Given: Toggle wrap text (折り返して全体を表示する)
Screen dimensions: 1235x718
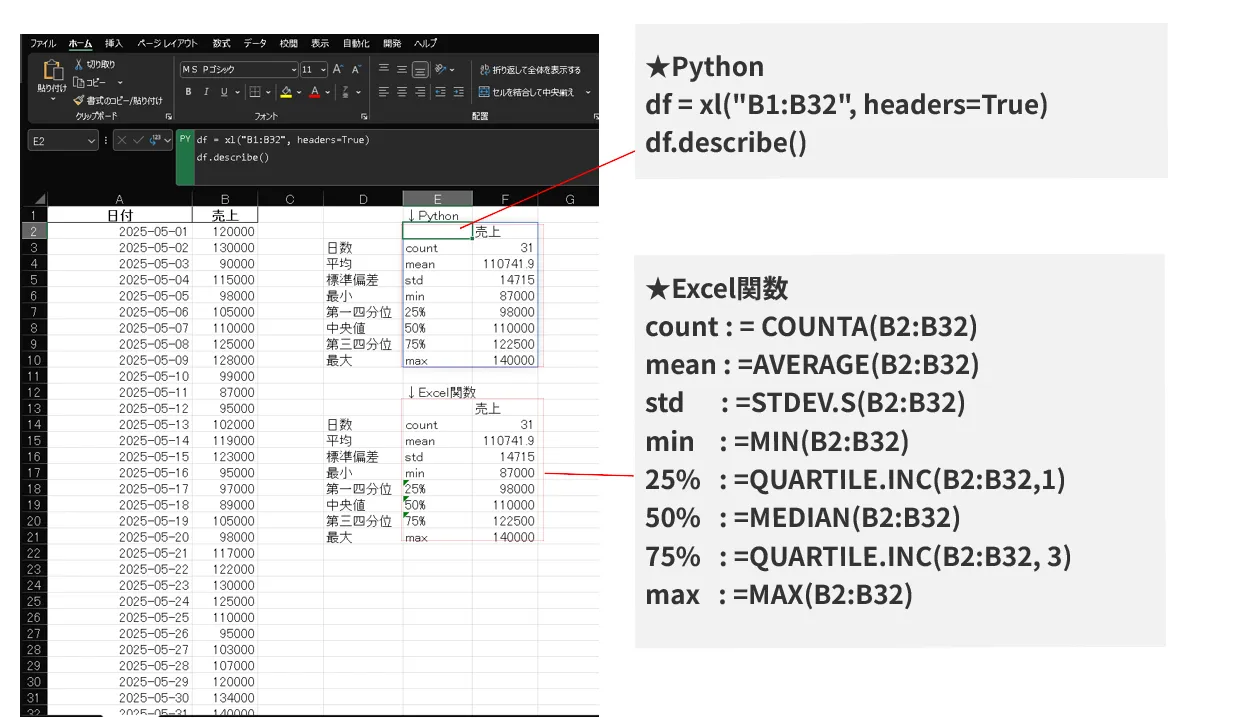Looking at the screenshot, I should point(529,70).
